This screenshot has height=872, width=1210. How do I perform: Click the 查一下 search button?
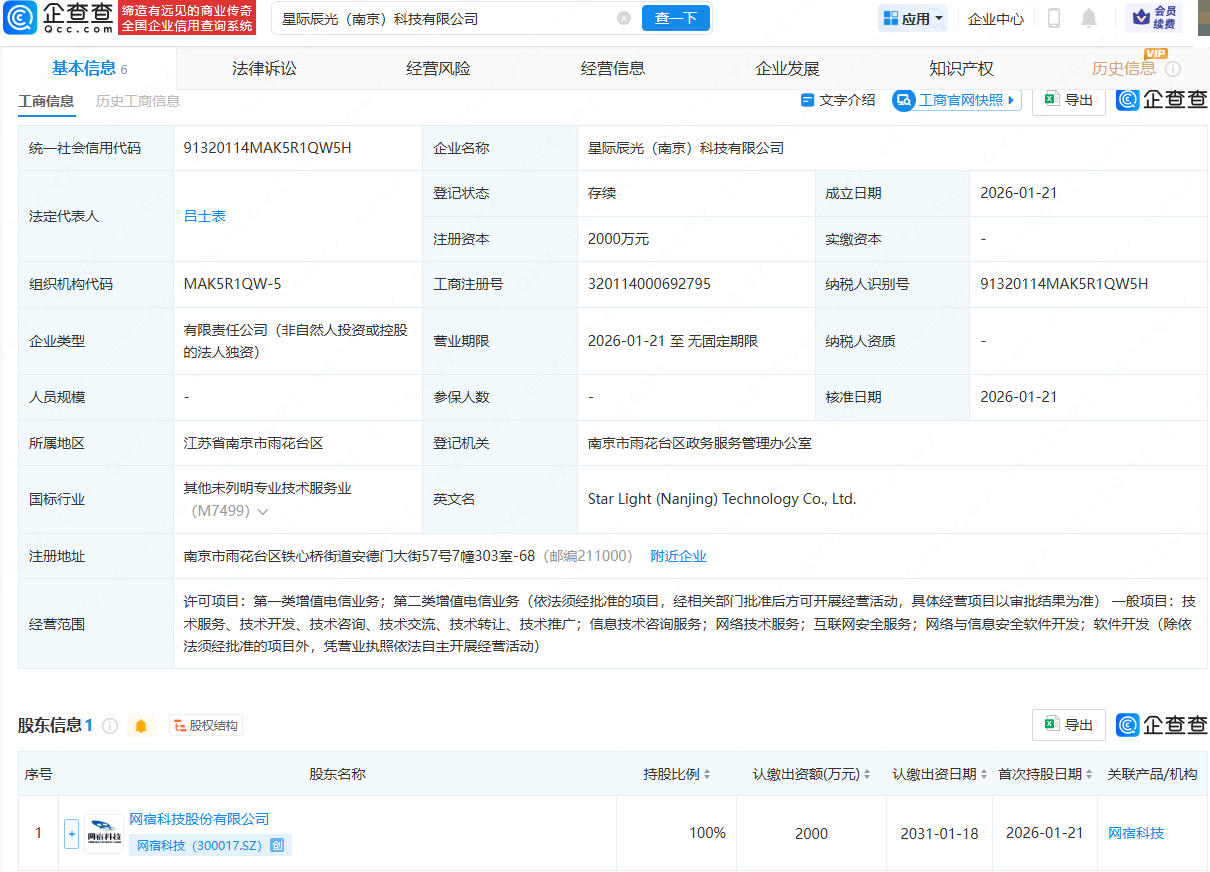coord(675,18)
